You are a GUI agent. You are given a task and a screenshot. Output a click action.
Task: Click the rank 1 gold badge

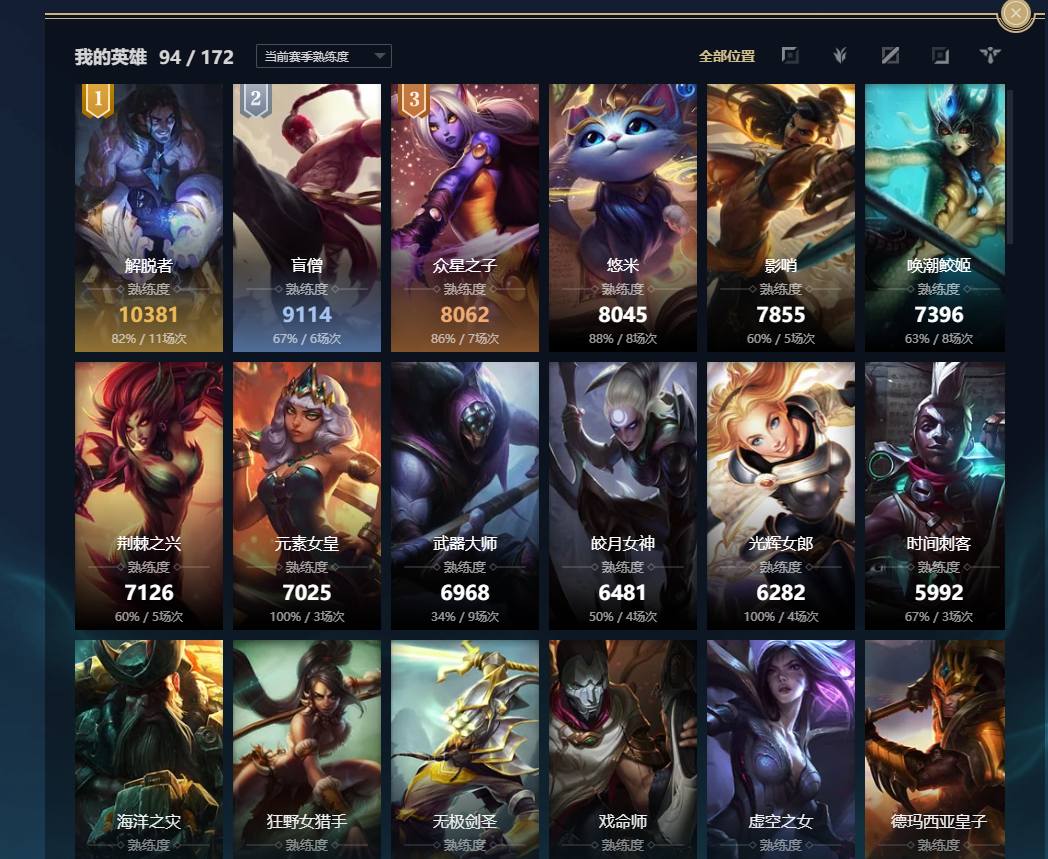coord(98,100)
